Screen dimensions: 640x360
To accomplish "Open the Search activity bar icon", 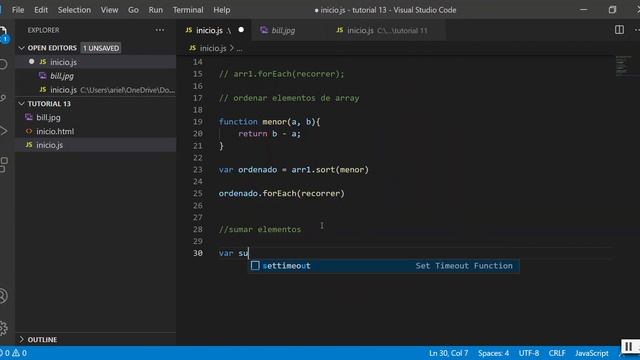I will tap(3, 64).
